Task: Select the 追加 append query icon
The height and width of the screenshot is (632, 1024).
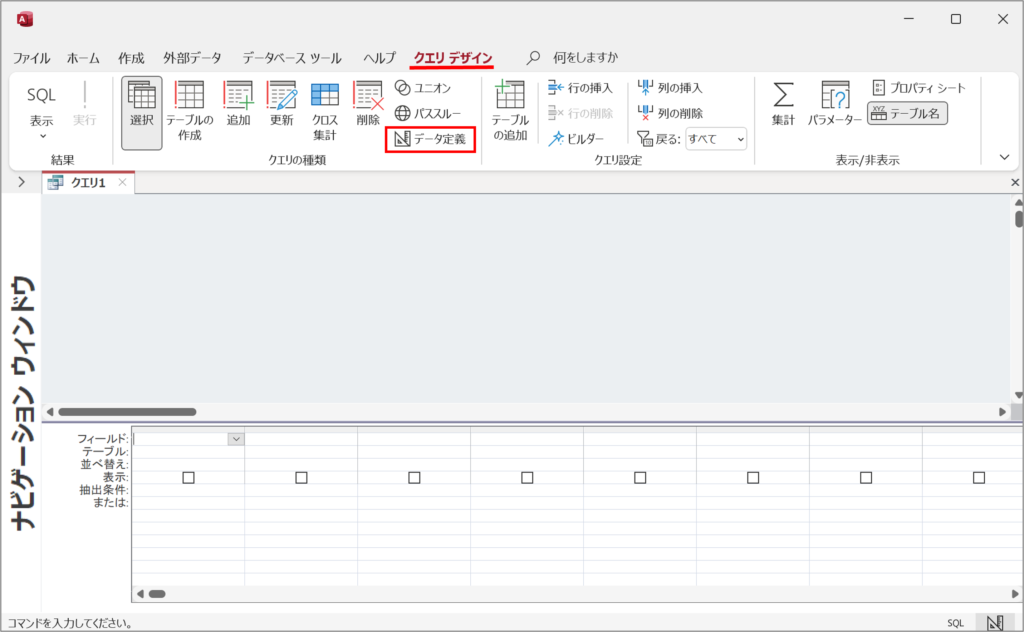Action: pyautogui.click(x=238, y=103)
